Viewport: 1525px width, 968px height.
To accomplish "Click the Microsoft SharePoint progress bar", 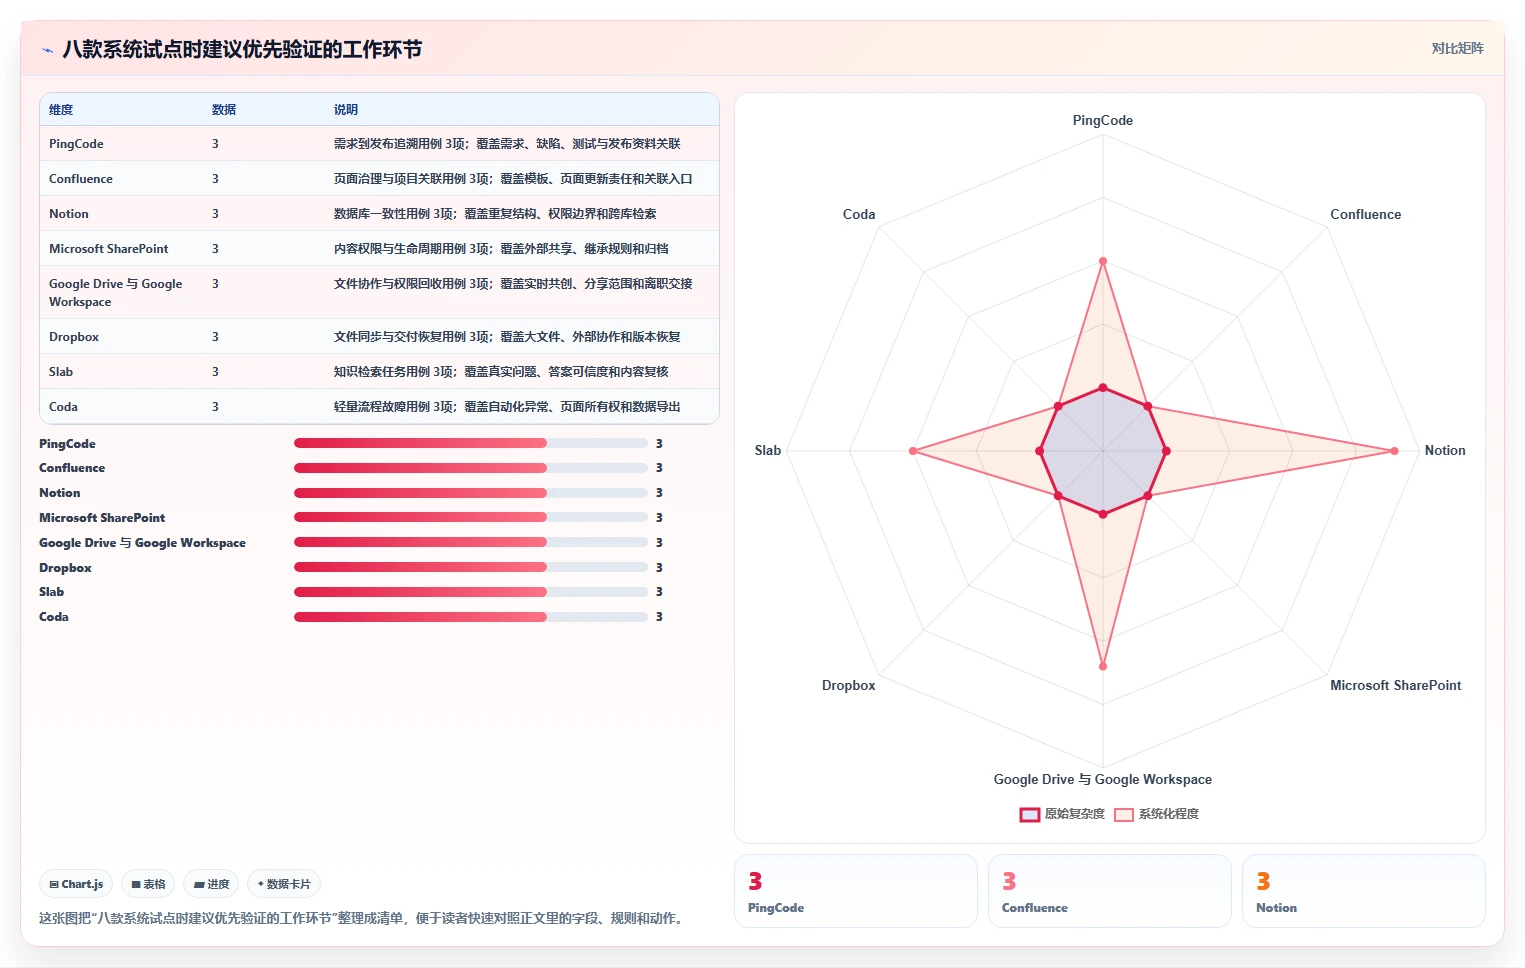I will 471,517.
